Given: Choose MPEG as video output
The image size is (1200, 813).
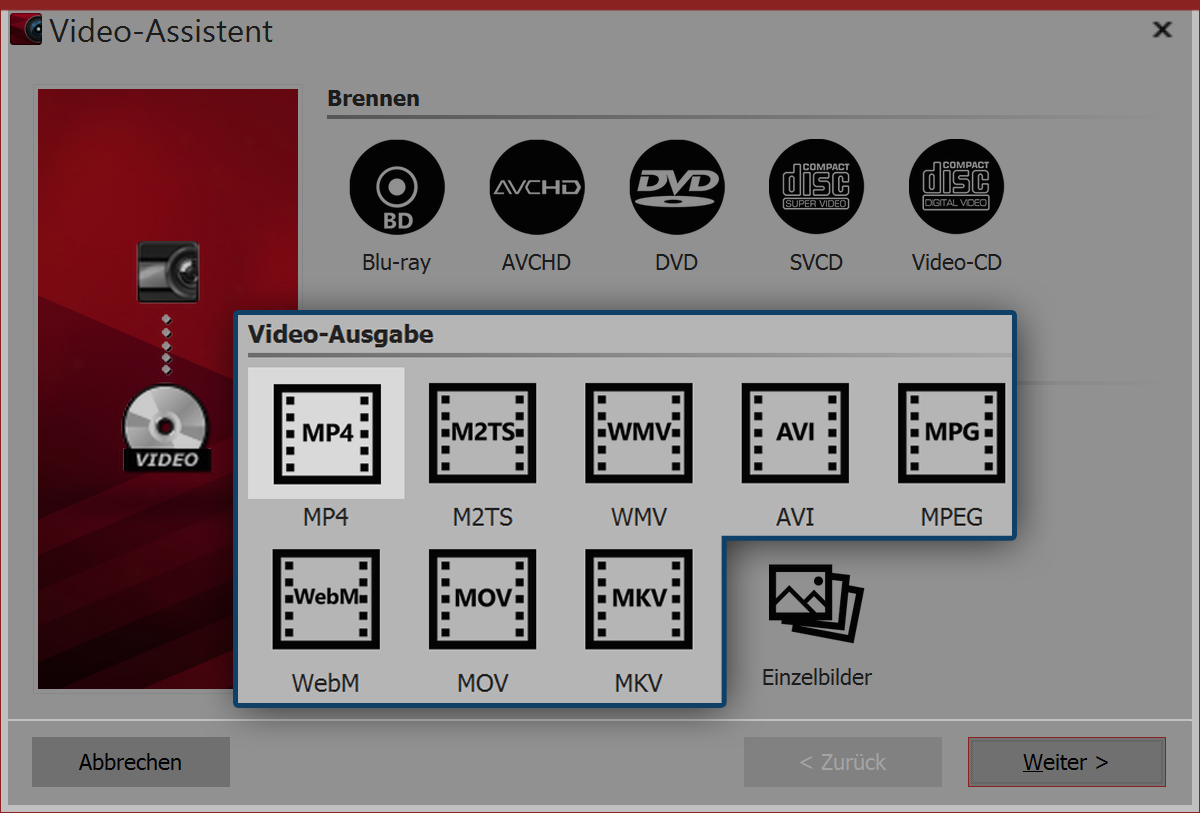Looking at the screenshot, I should coord(951,432).
